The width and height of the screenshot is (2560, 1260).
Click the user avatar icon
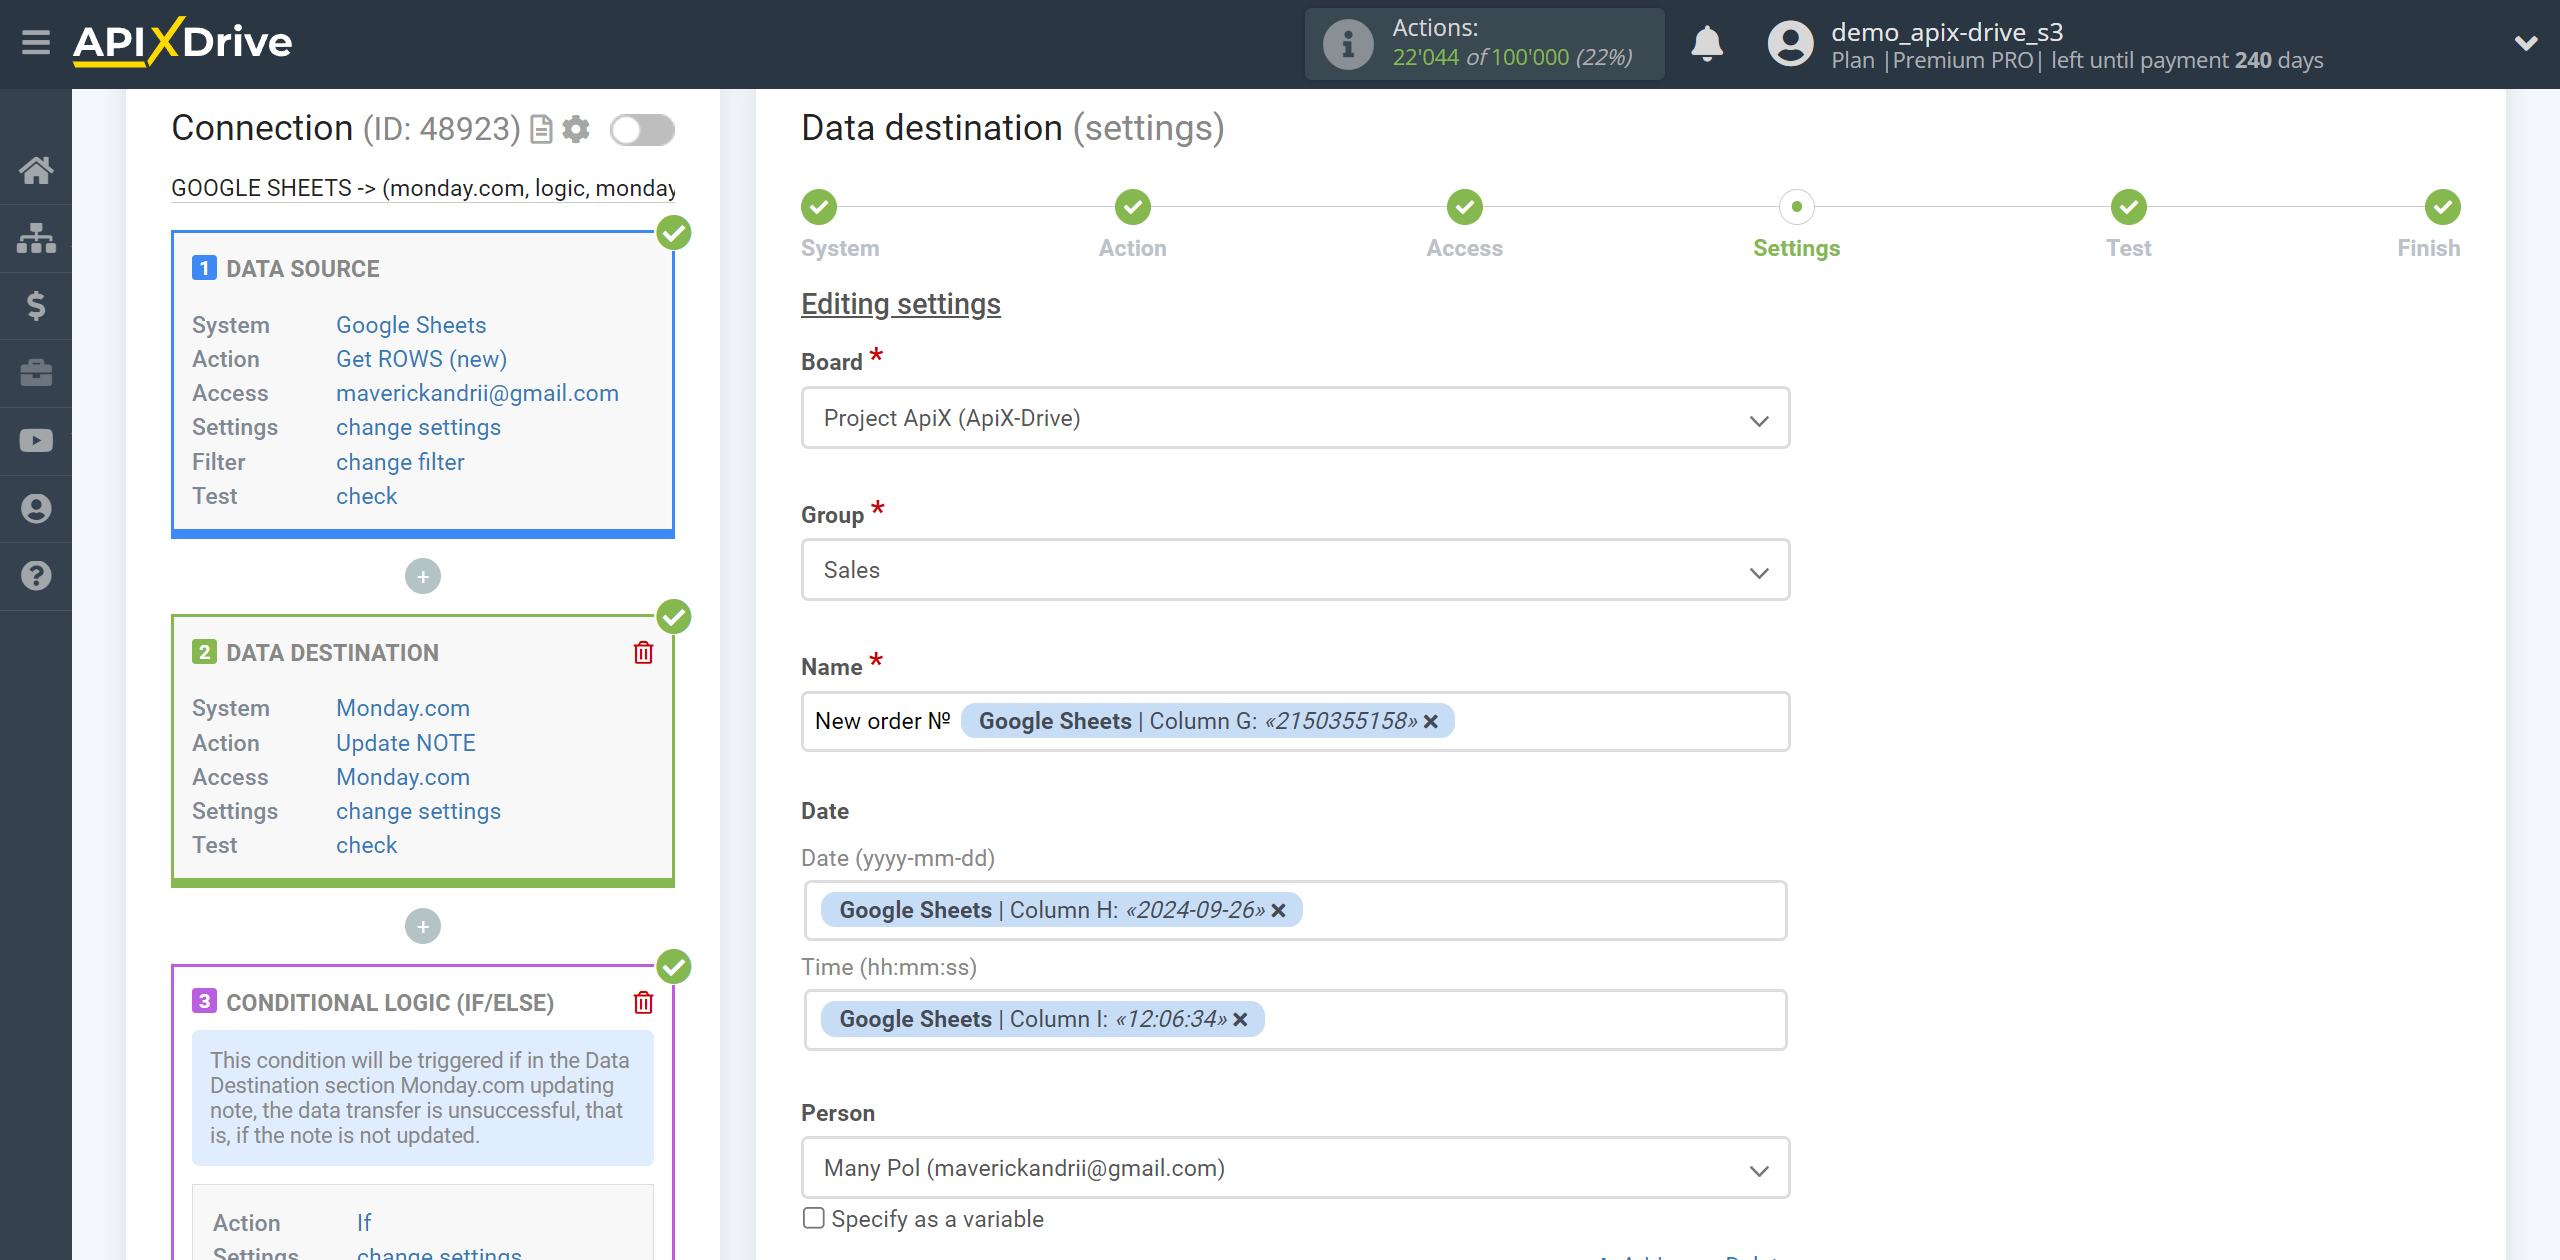point(1790,44)
